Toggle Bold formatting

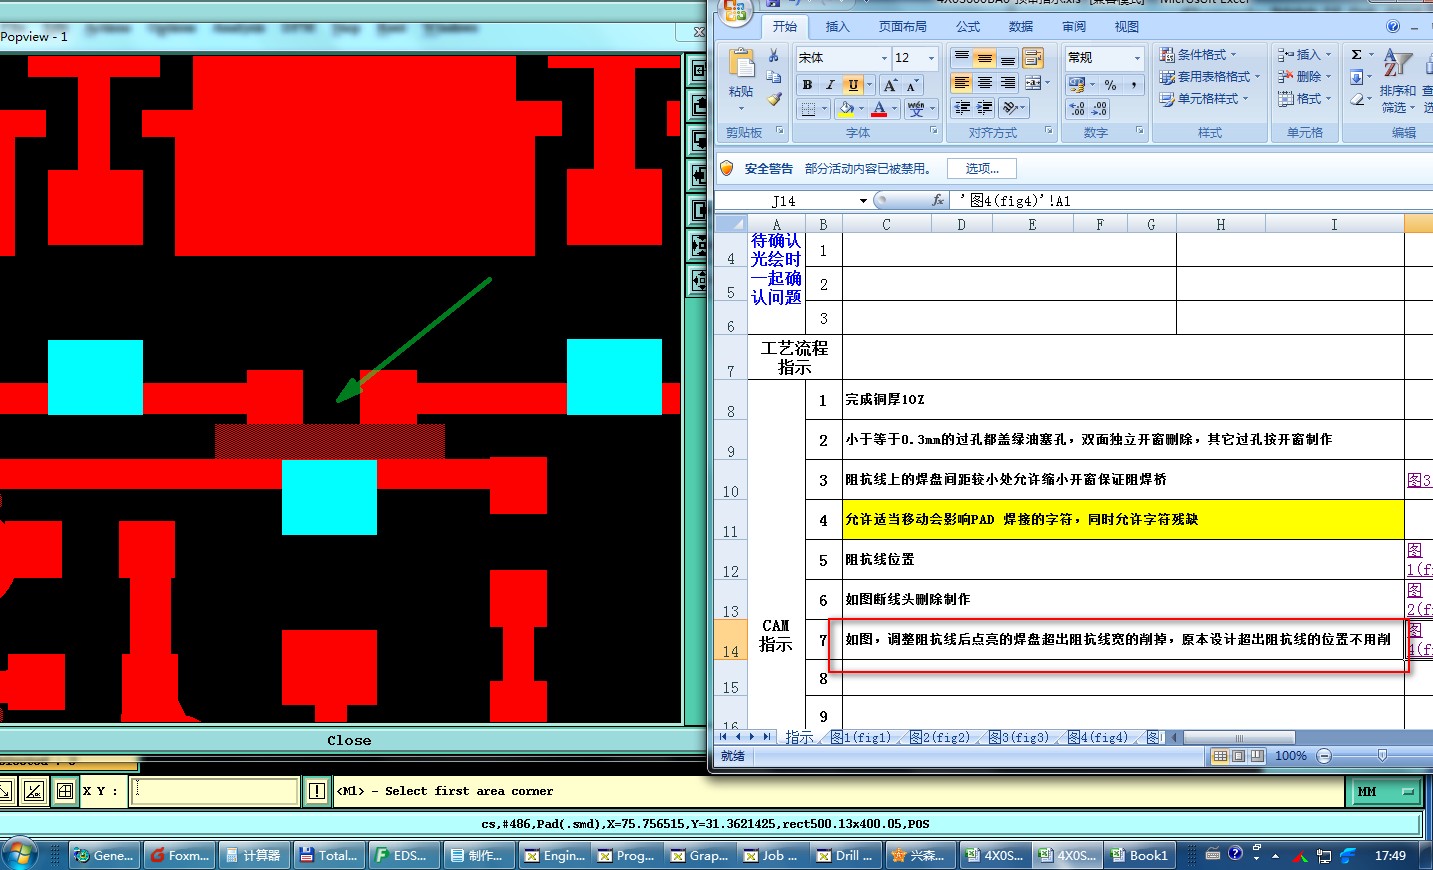pos(807,85)
